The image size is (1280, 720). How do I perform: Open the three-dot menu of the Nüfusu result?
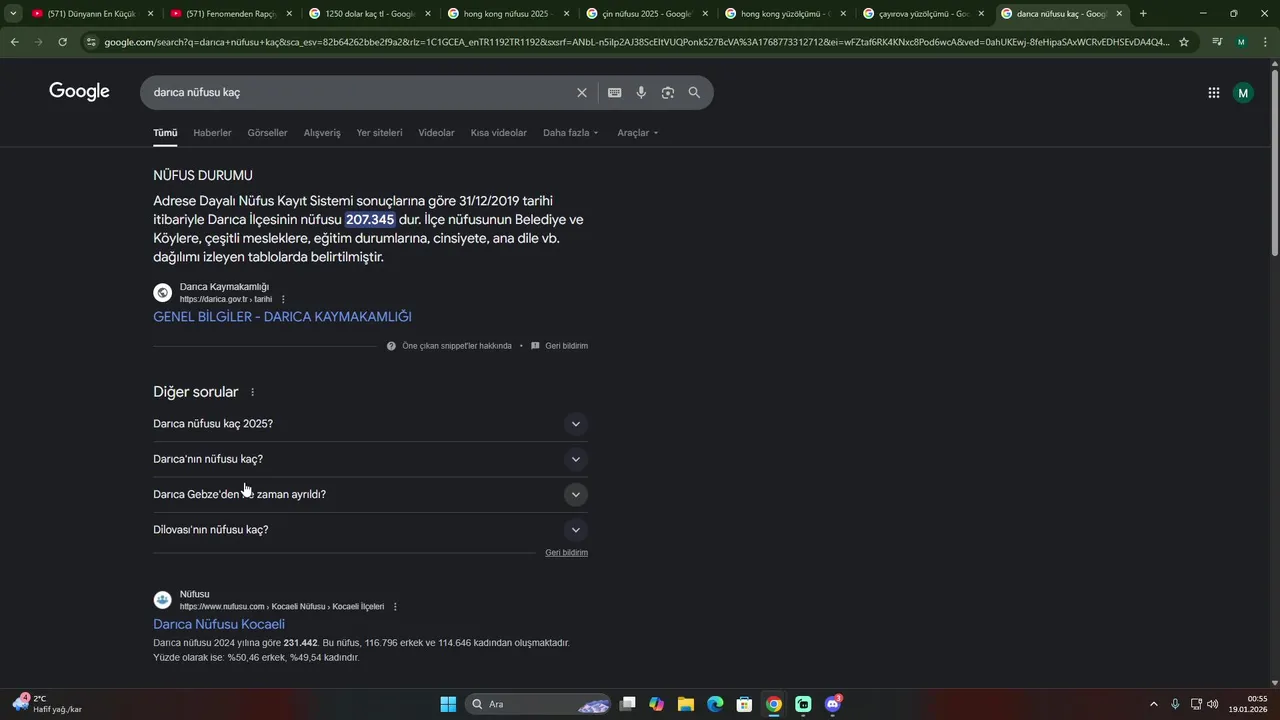(395, 607)
